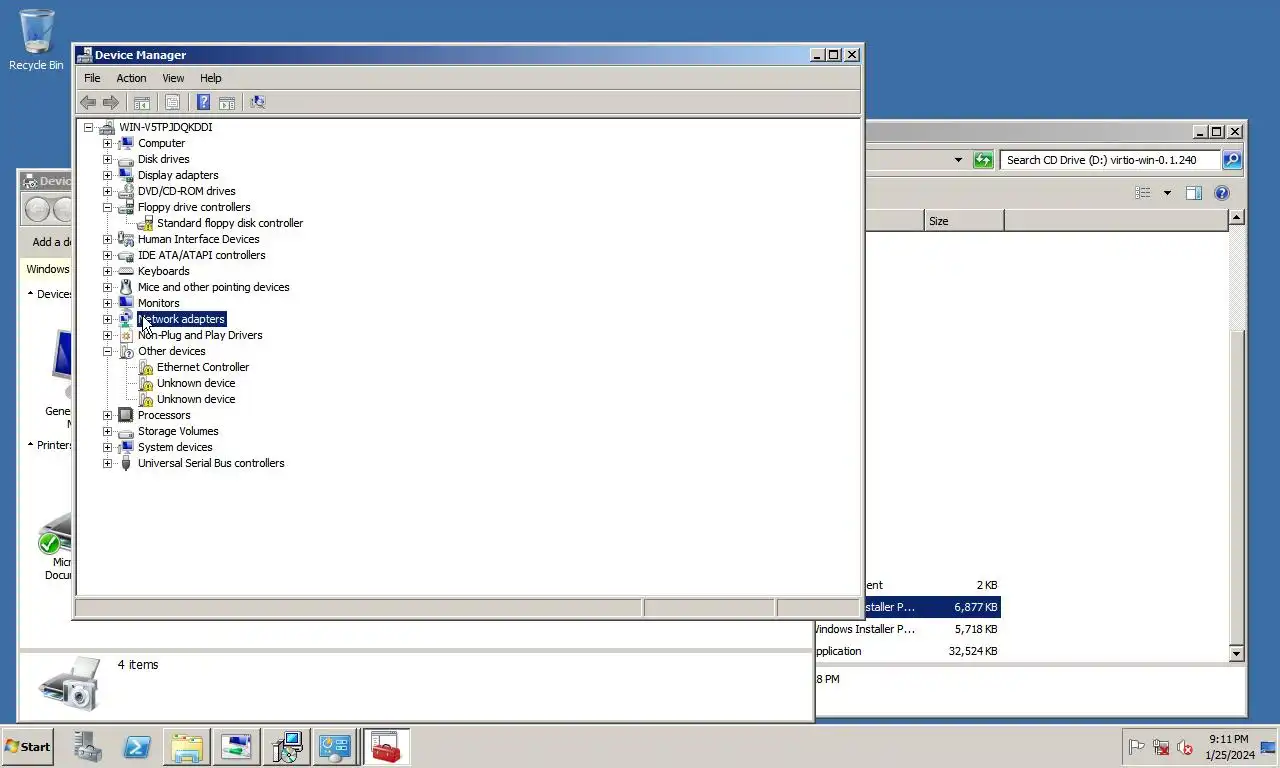Click the Ethernet Controller warning icon
The image size is (1280, 768).
[x=146, y=367]
